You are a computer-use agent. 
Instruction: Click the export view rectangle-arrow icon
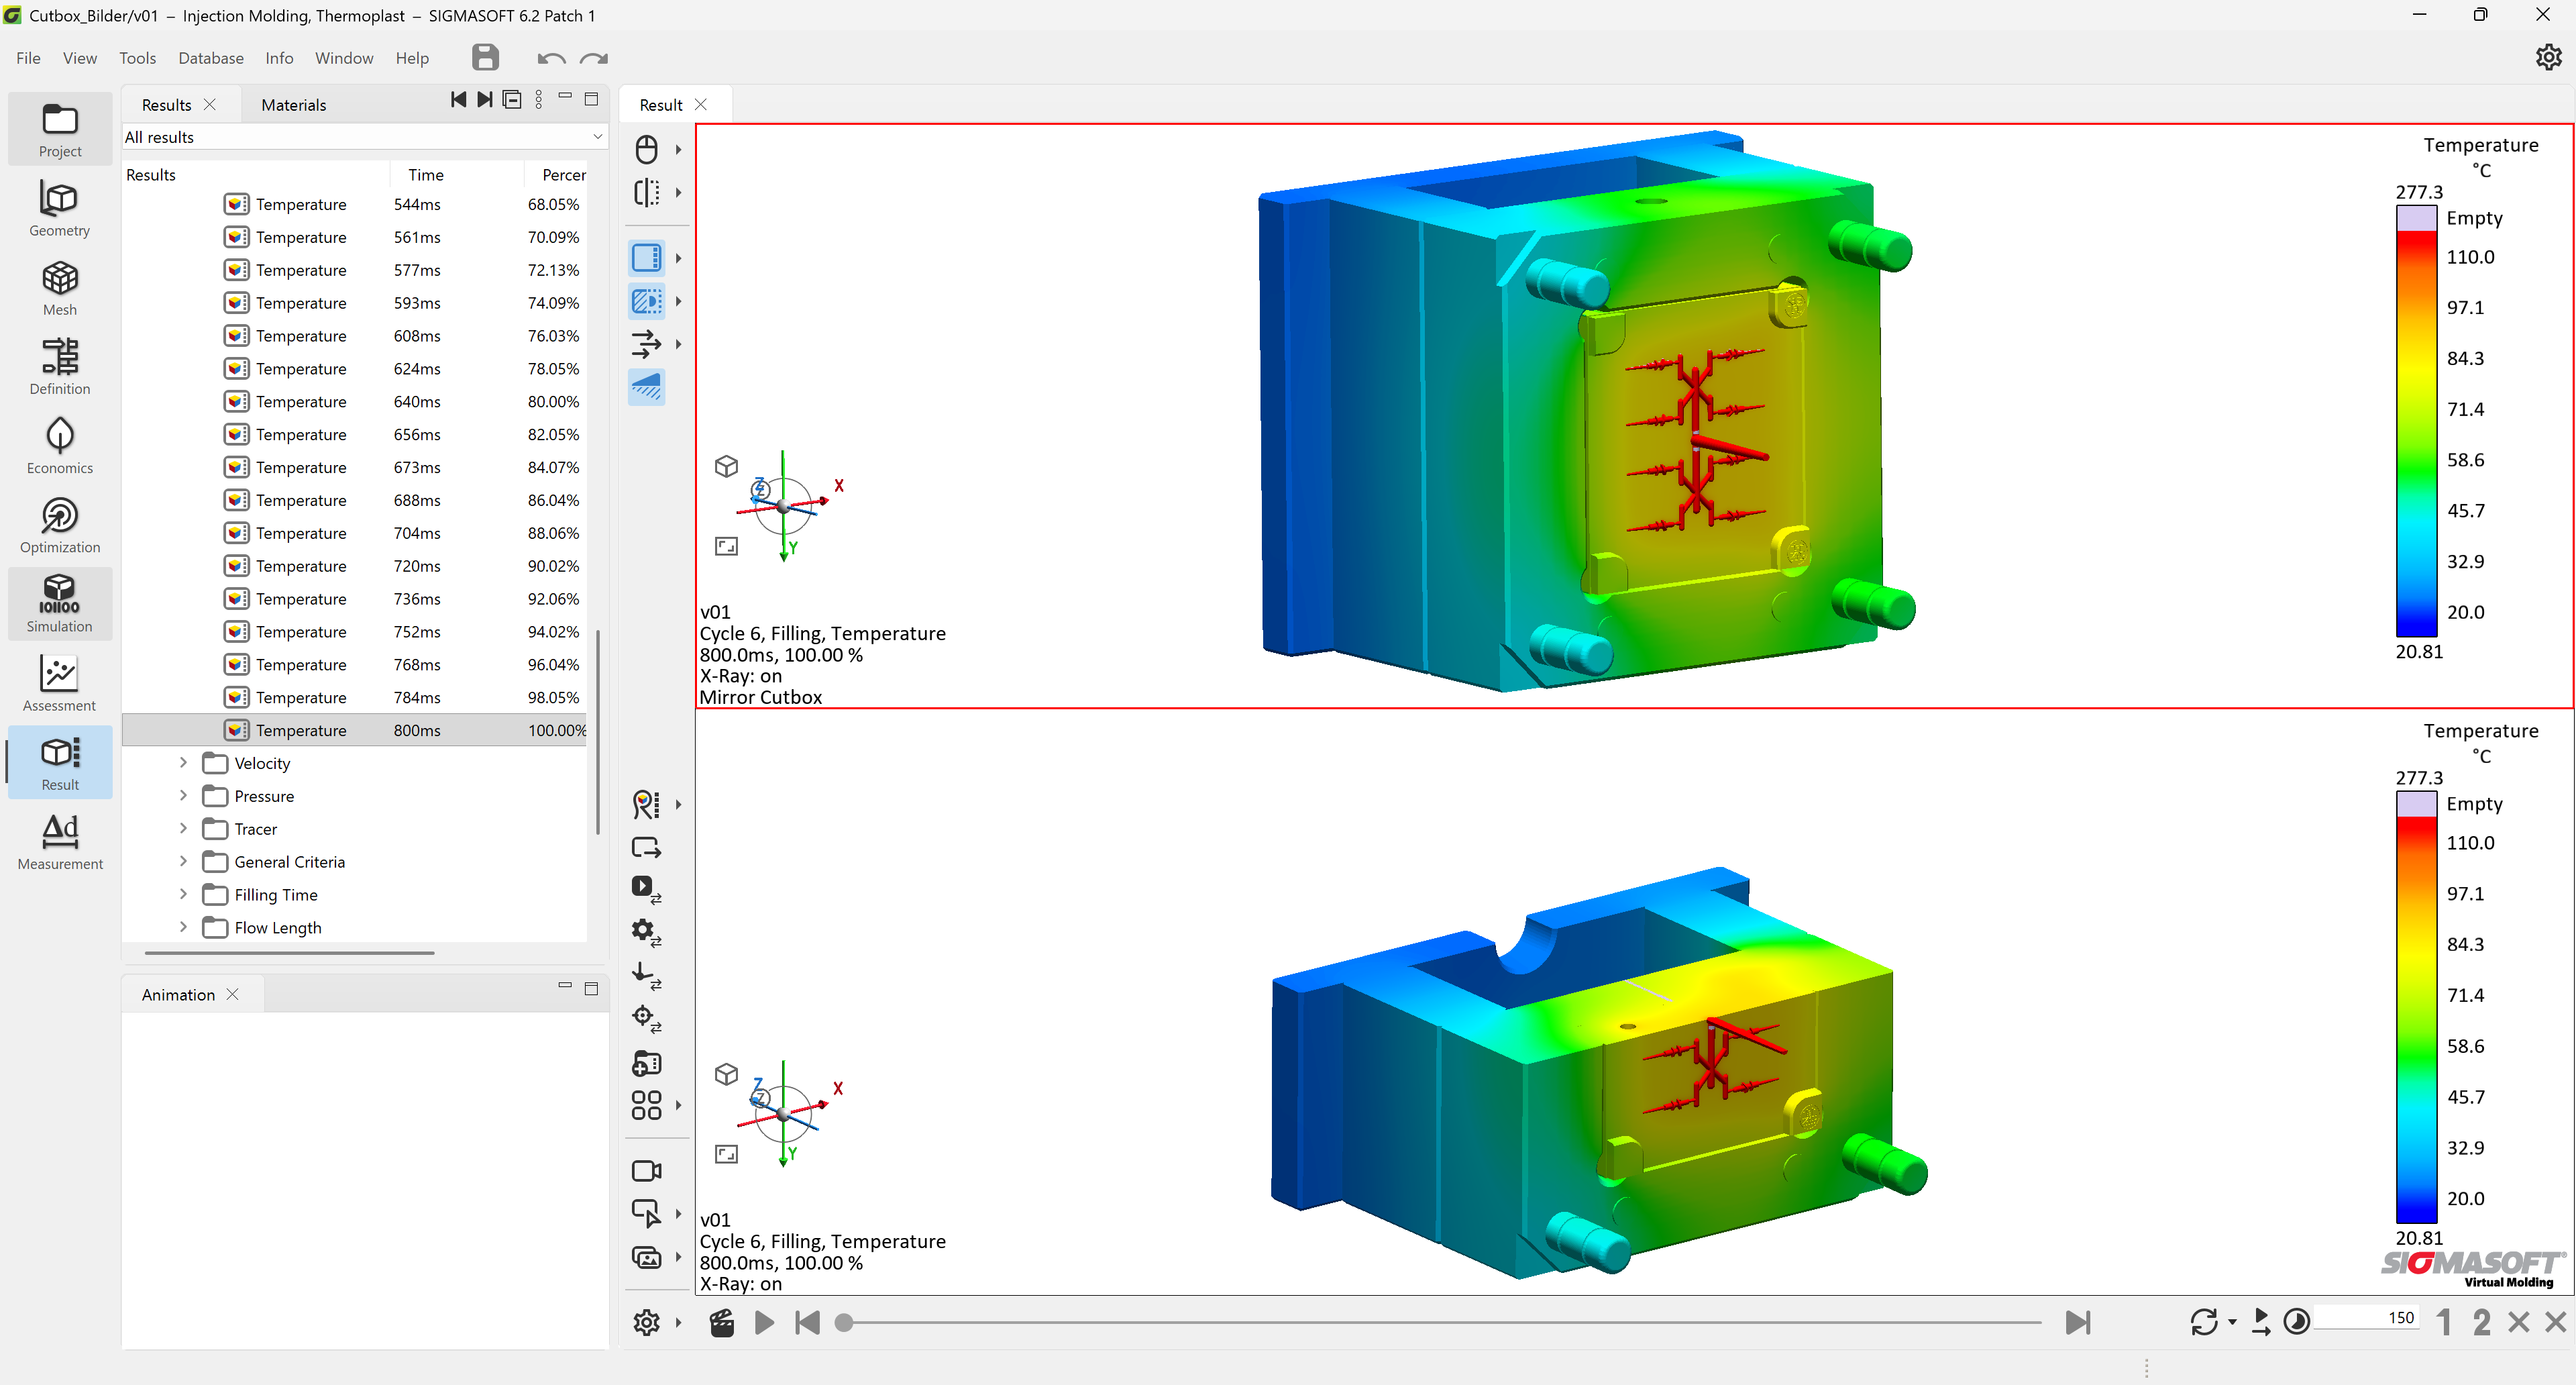pyautogui.click(x=647, y=848)
